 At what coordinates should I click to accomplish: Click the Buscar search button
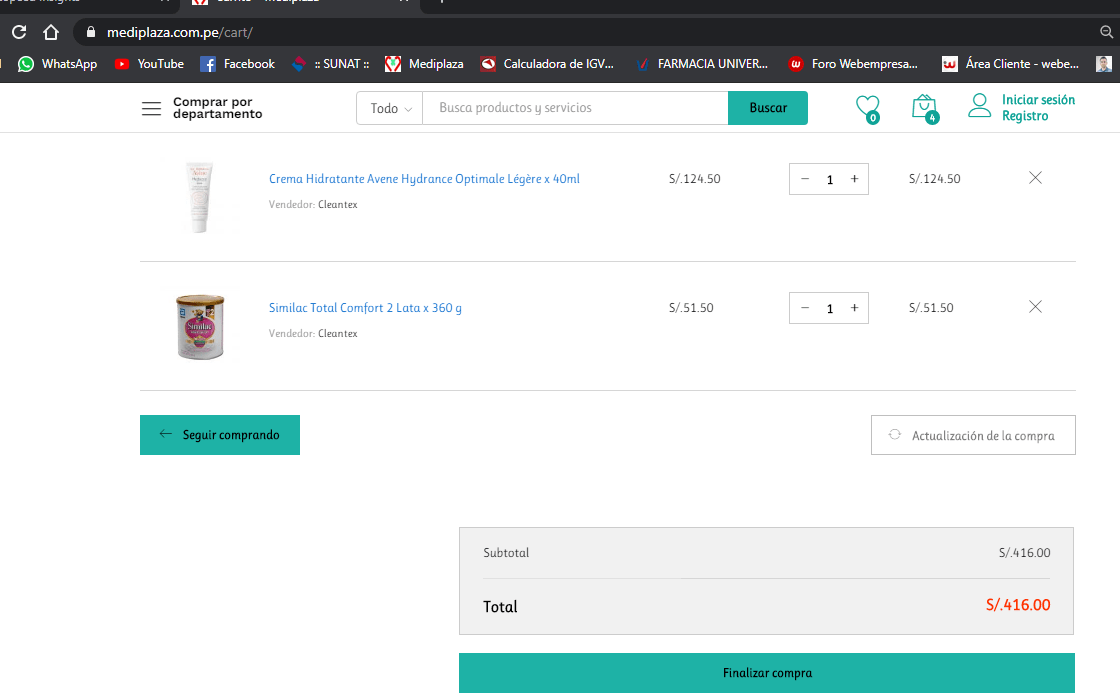[768, 108]
